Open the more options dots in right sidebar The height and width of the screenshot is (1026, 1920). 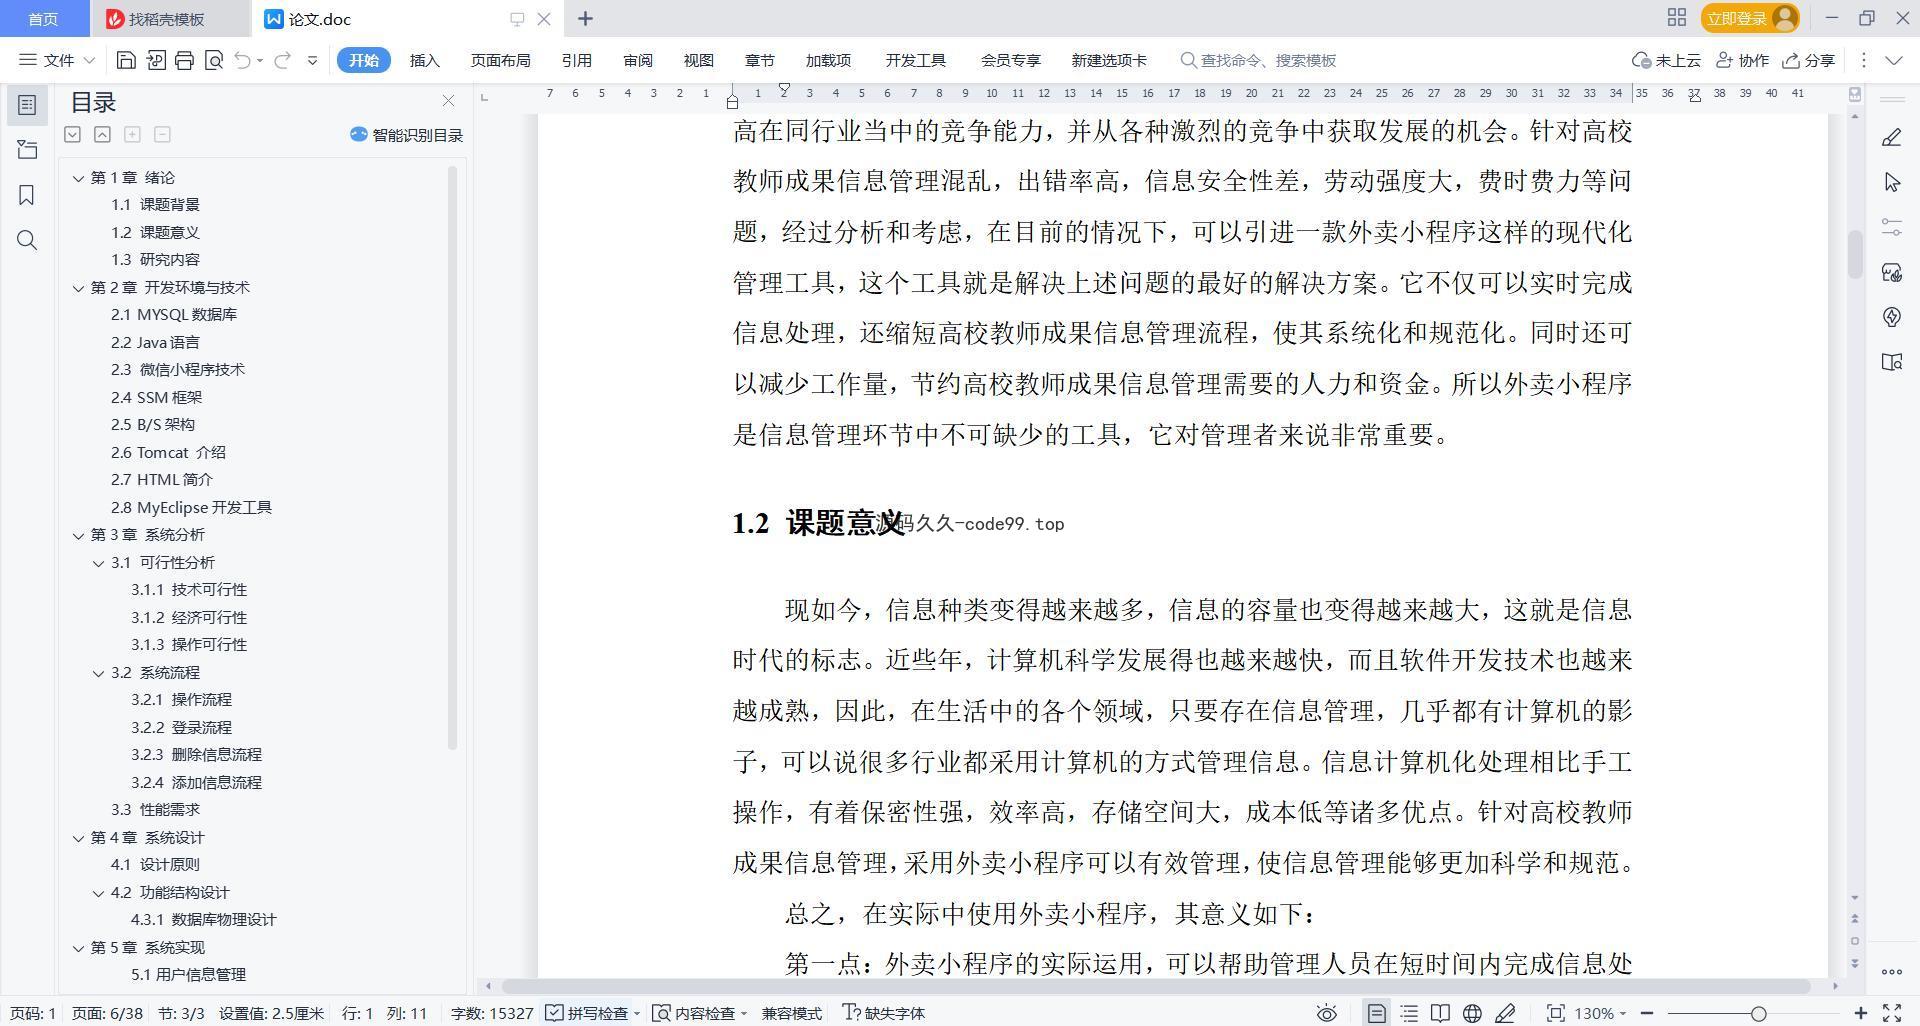click(1891, 971)
